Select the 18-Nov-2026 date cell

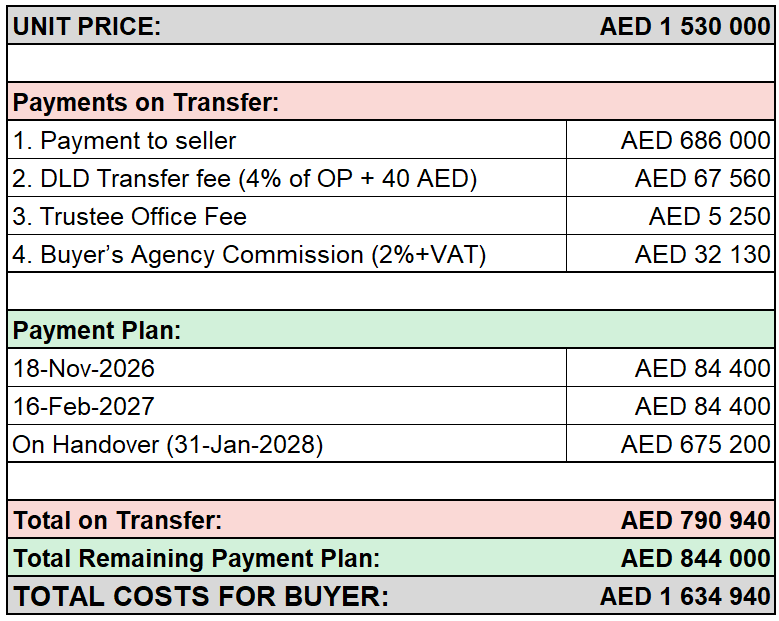pos(287,368)
